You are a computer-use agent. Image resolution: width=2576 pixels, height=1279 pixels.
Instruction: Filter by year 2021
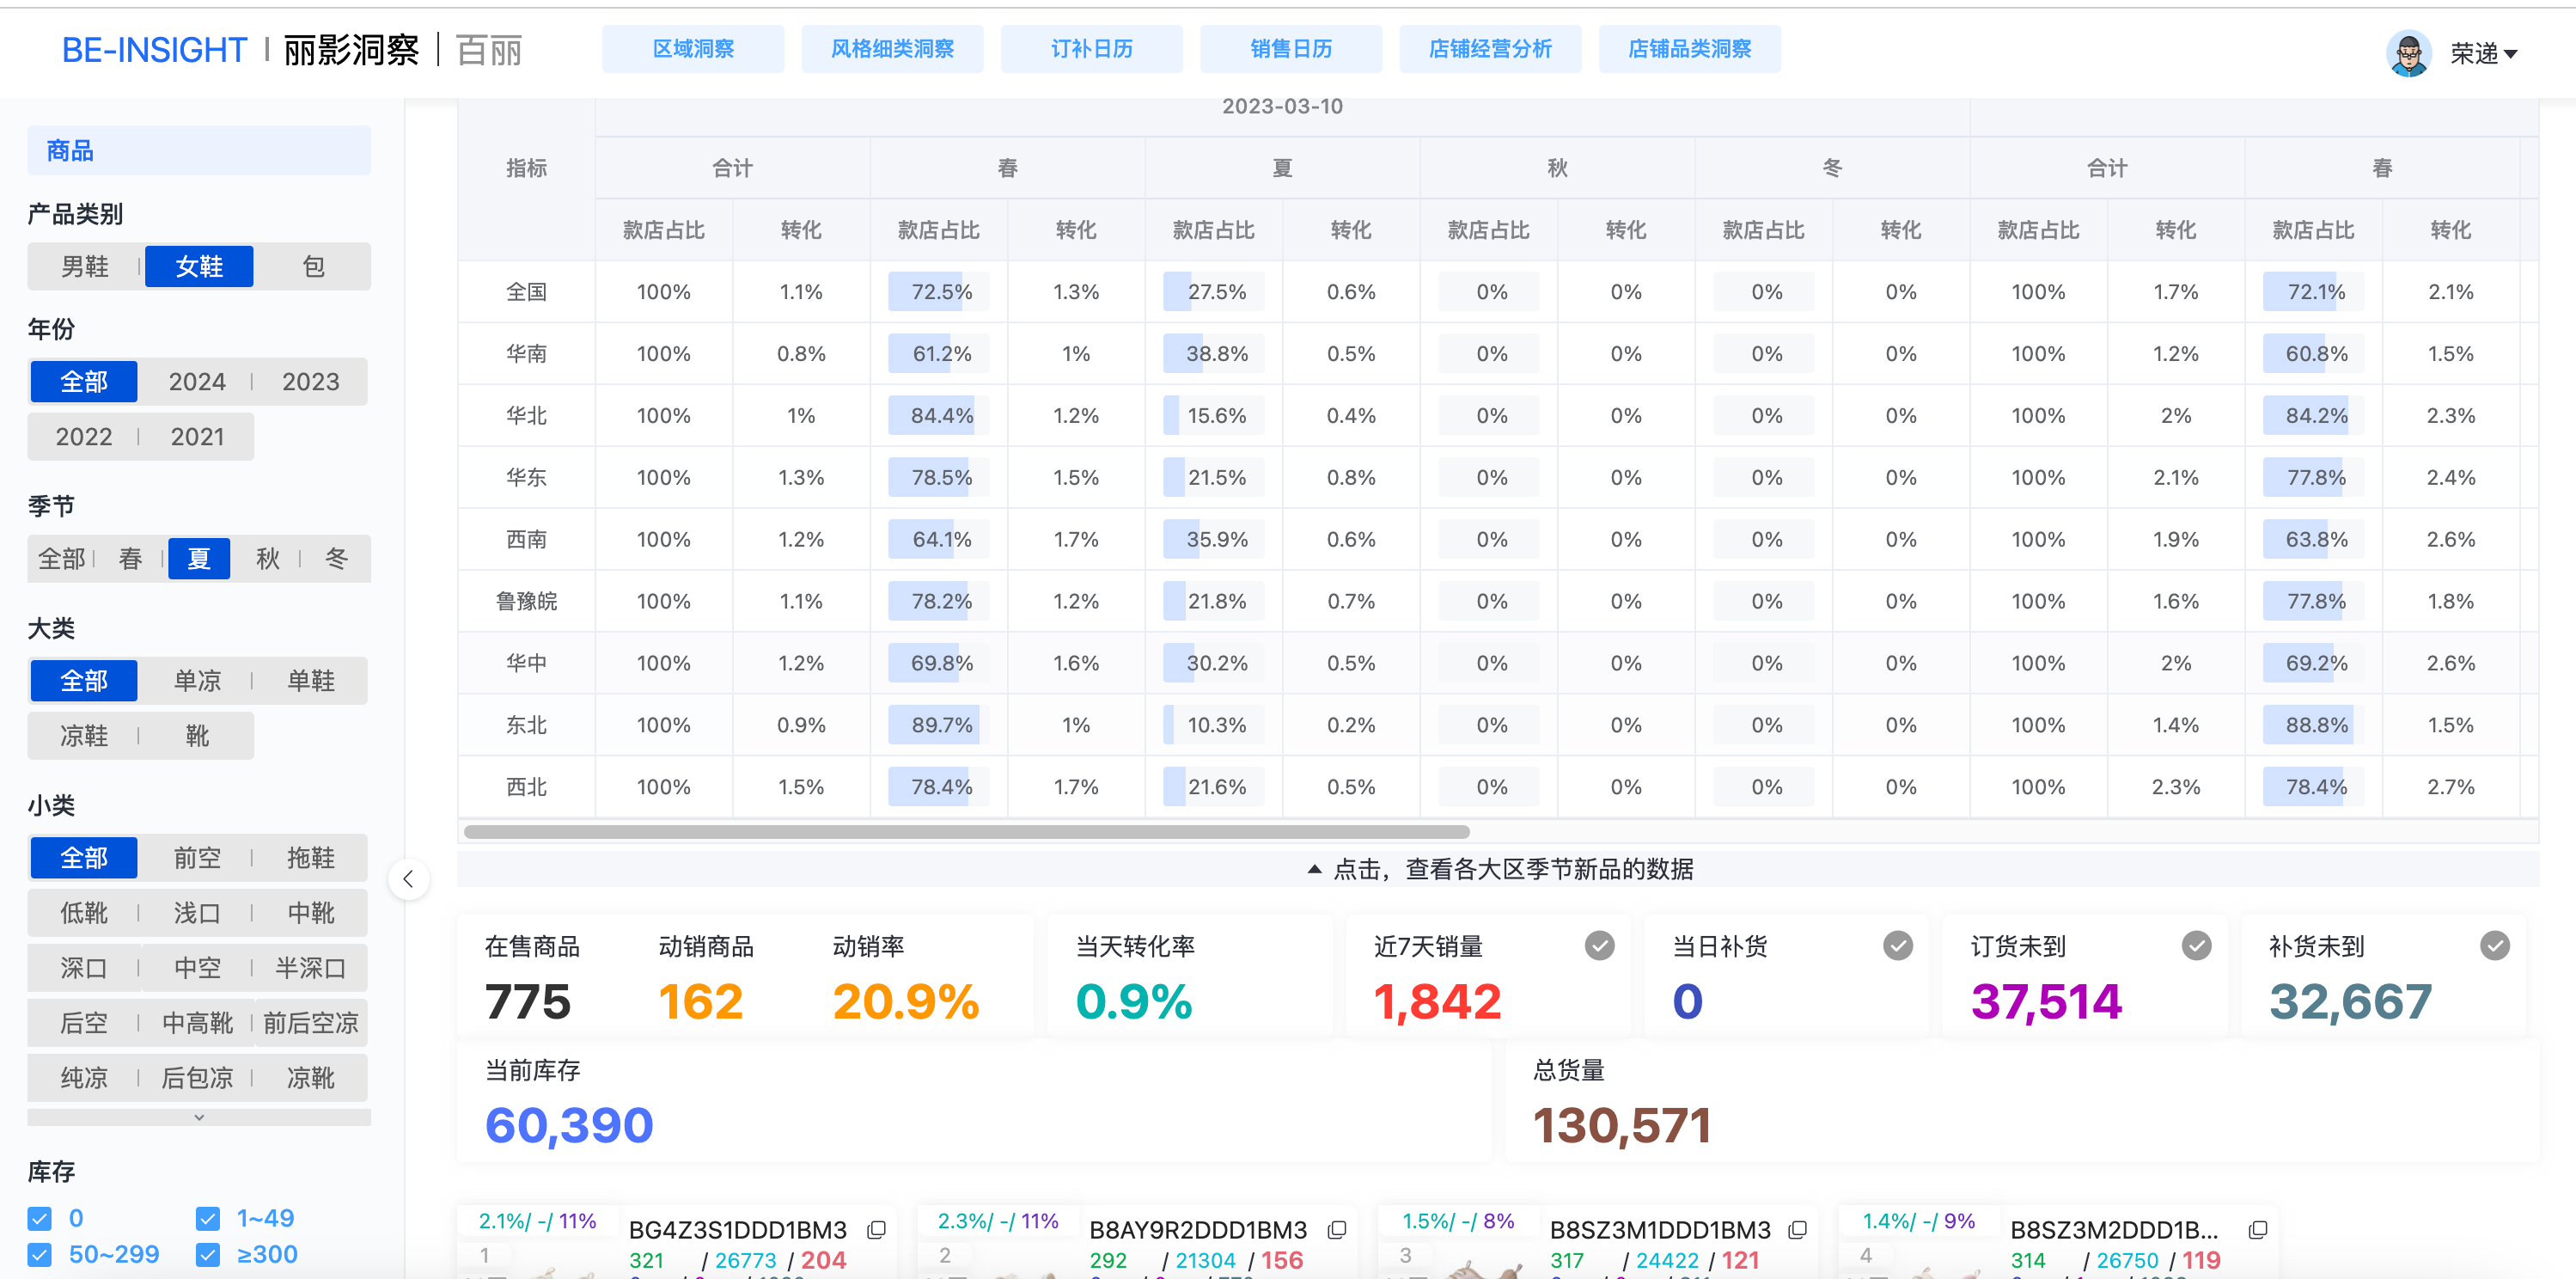click(197, 436)
